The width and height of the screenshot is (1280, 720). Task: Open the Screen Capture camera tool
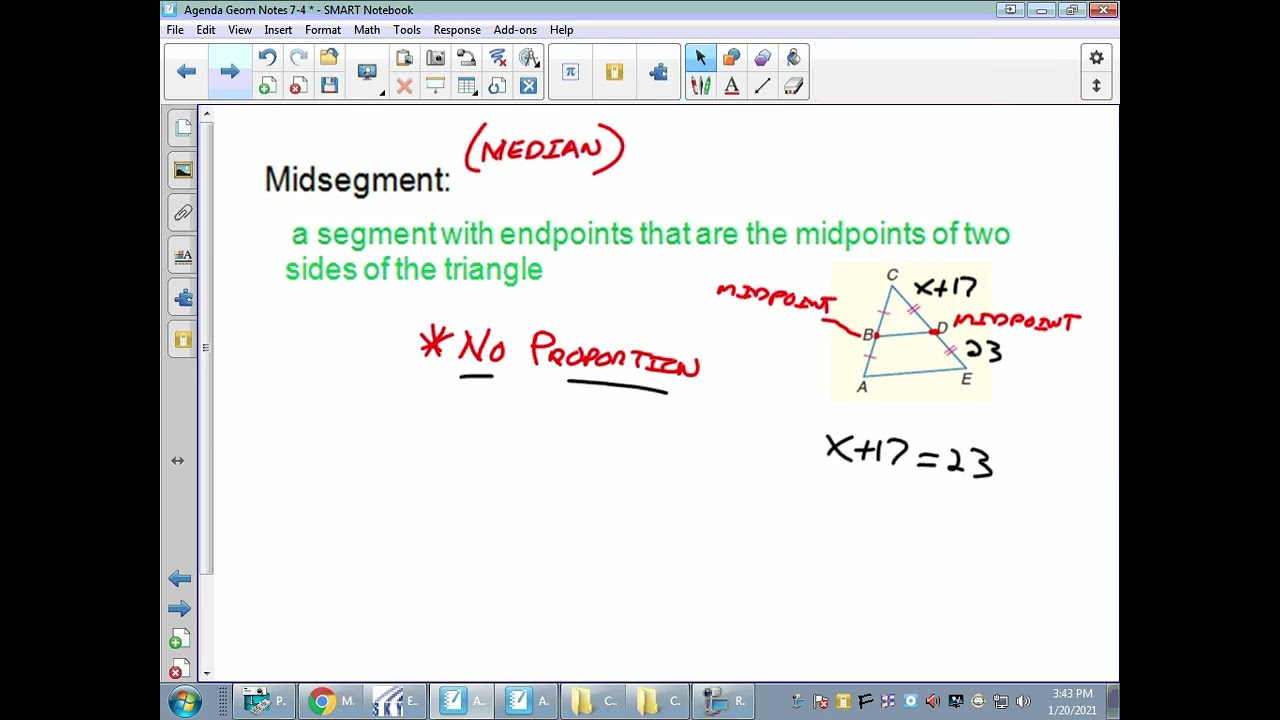[435, 58]
